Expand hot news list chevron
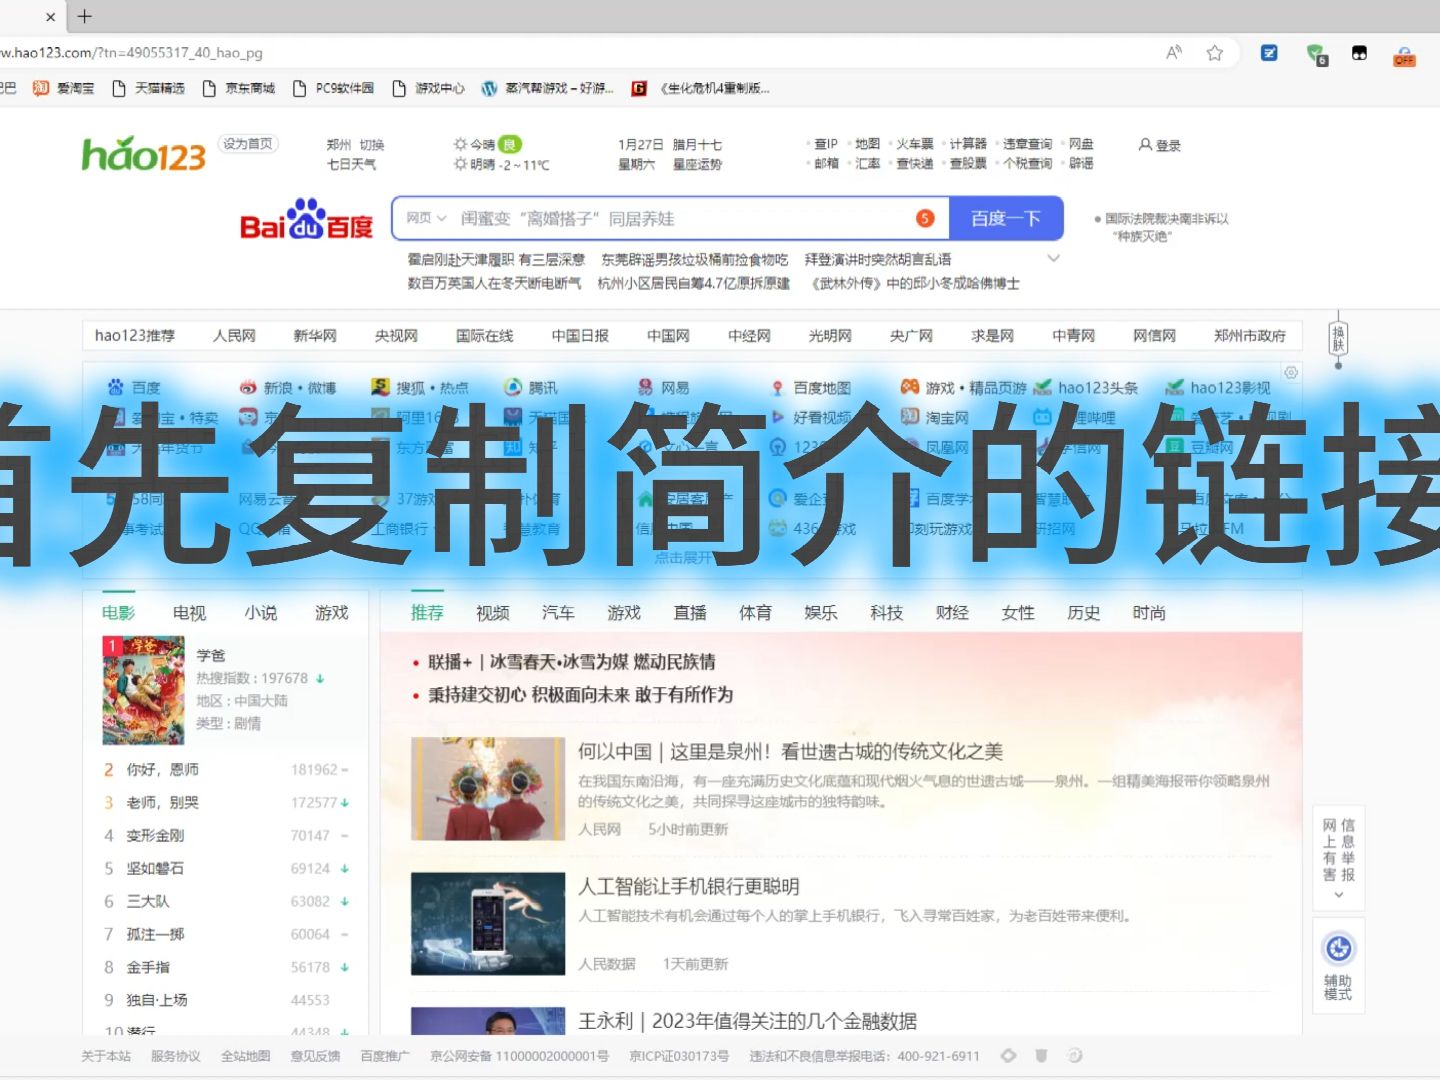Image resolution: width=1440 pixels, height=1080 pixels. [x=1053, y=259]
